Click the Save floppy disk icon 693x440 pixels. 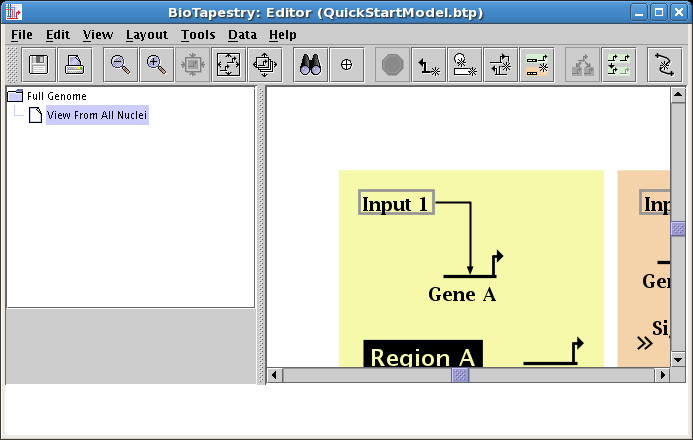coord(39,64)
